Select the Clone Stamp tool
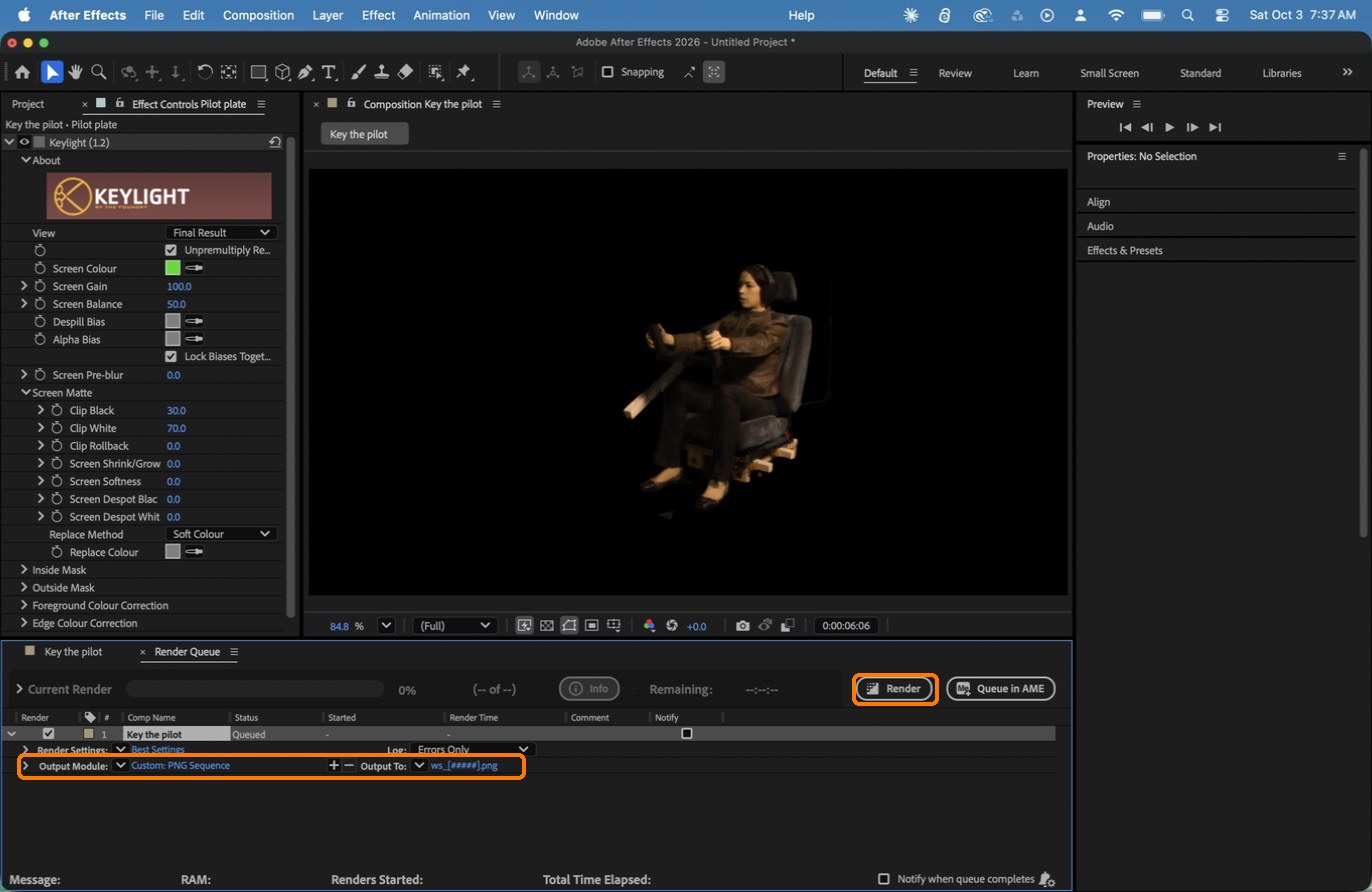This screenshot has height=892, width=1372. pos(381,72)
